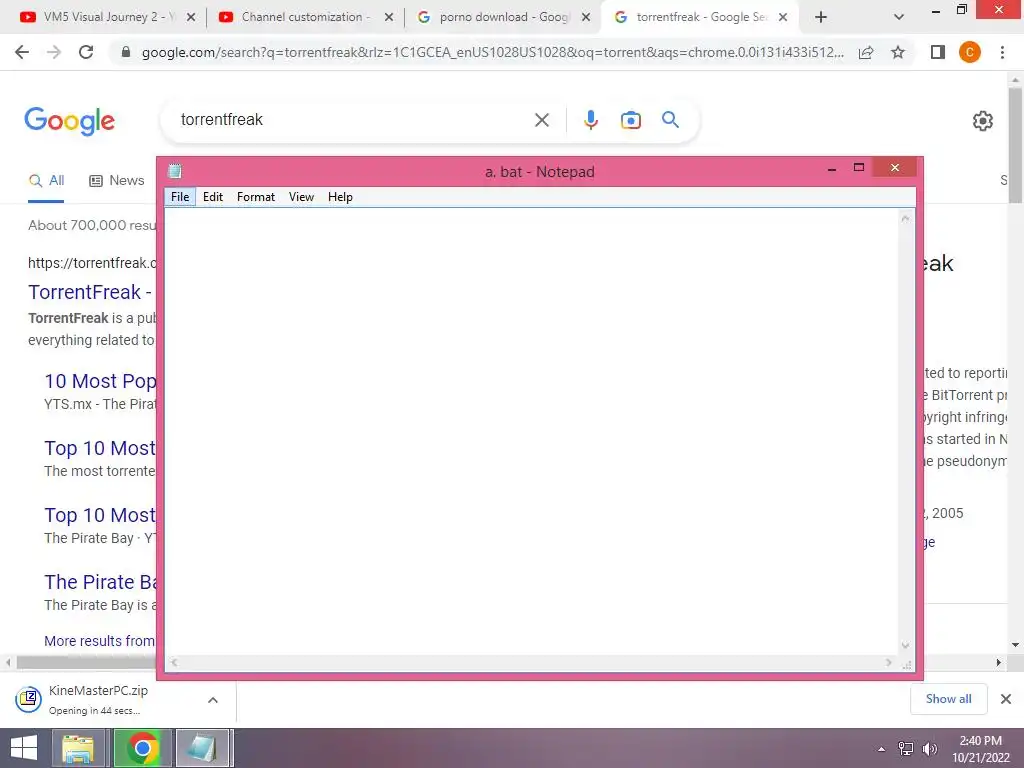The height and width of the screenshot is (768, 1024).
Task: Click Notepad taskbar icon
Action: coord(202,748)
